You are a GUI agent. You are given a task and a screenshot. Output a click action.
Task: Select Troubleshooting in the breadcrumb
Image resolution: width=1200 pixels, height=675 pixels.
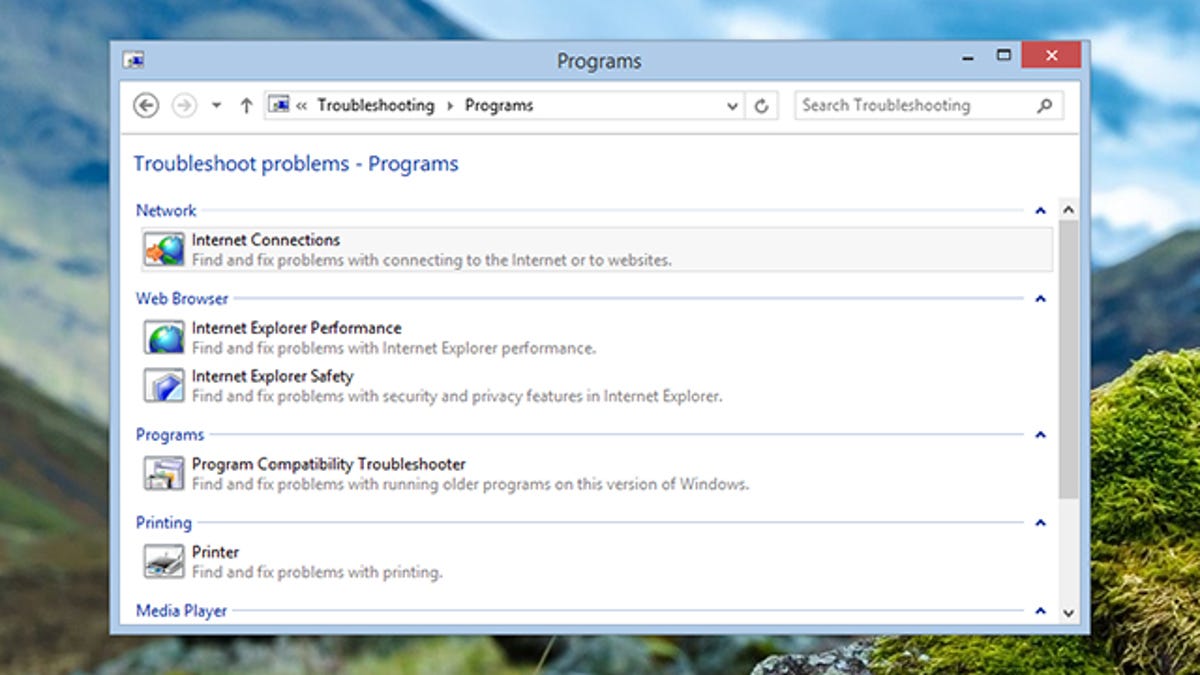point(376,105)
